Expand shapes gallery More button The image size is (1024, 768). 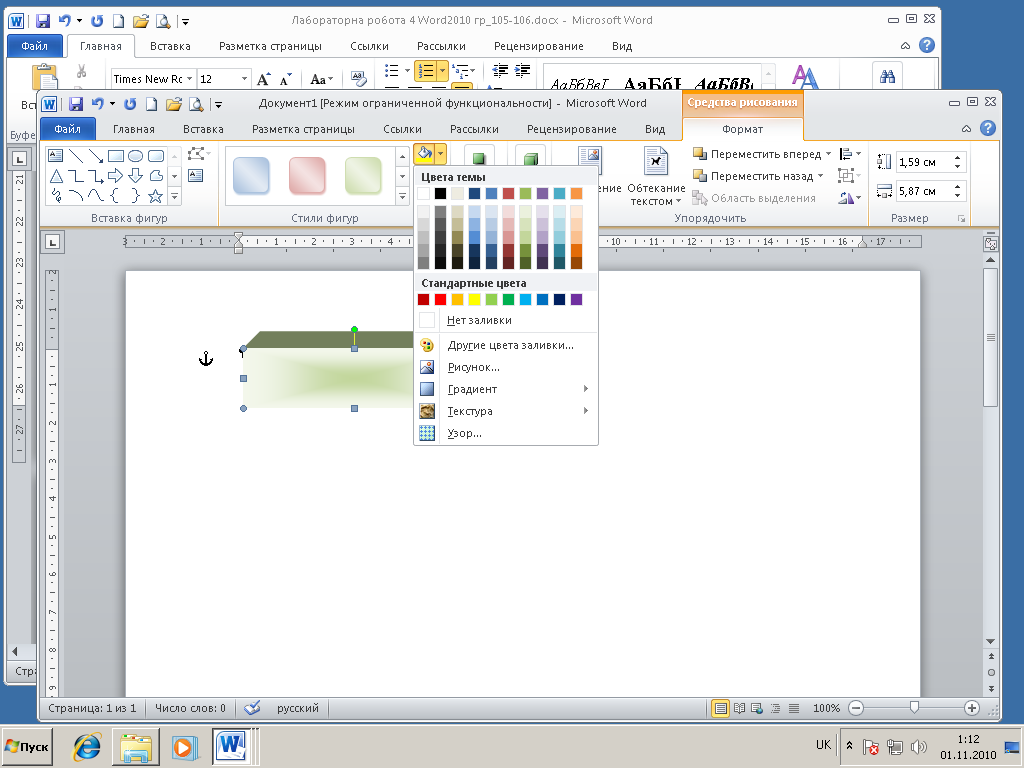point(174,195)
